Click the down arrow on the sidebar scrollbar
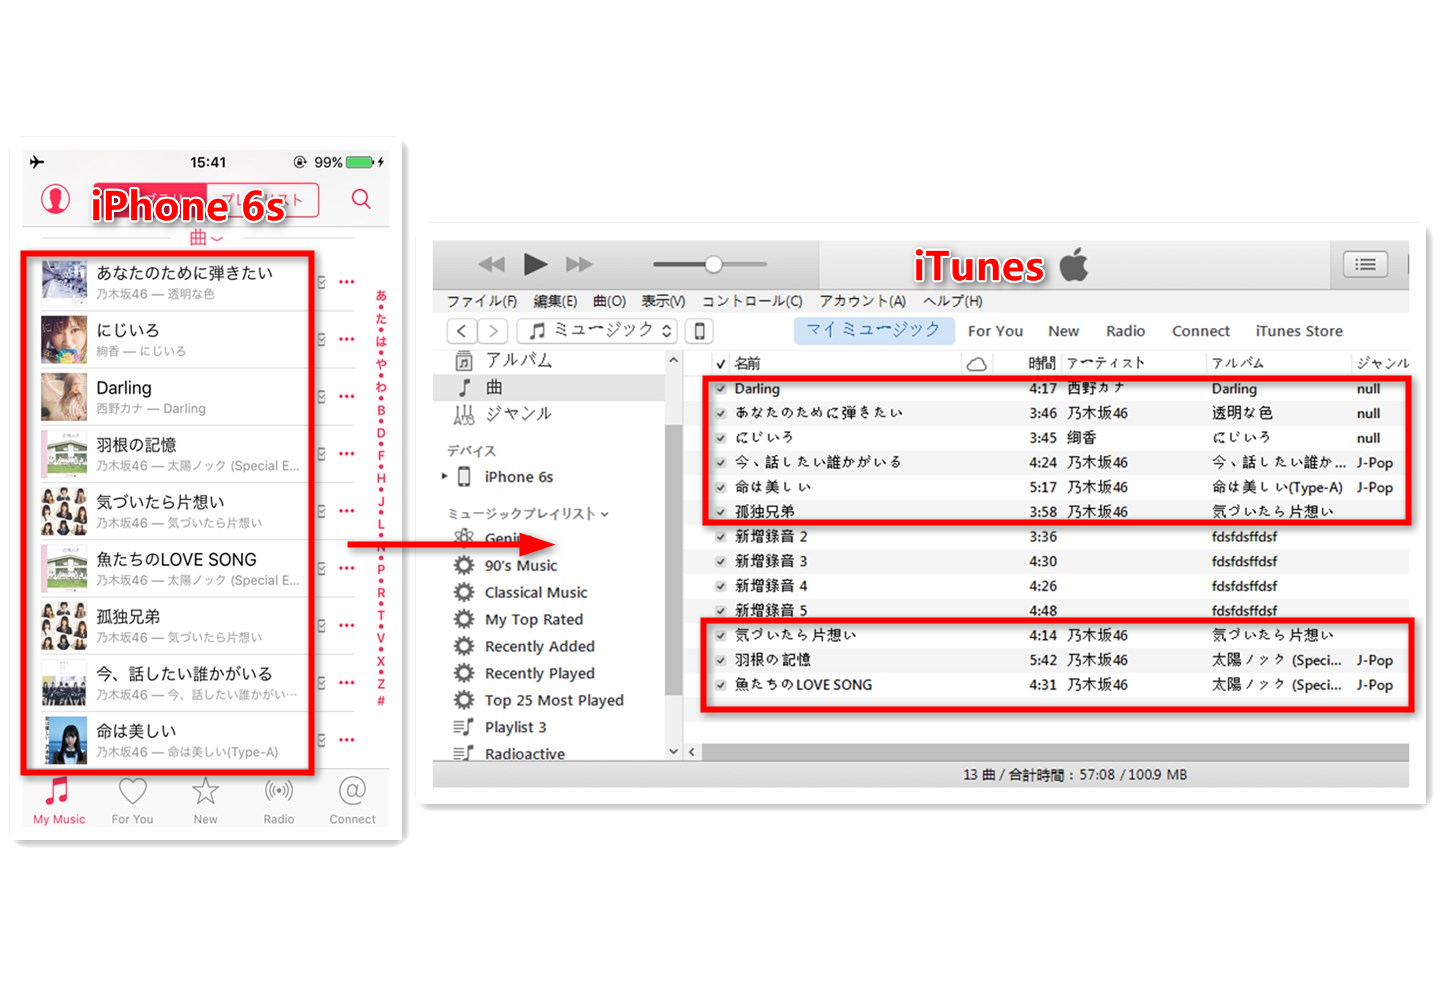This screenshot has width=1440, height=1000. (x=673, y=751)
